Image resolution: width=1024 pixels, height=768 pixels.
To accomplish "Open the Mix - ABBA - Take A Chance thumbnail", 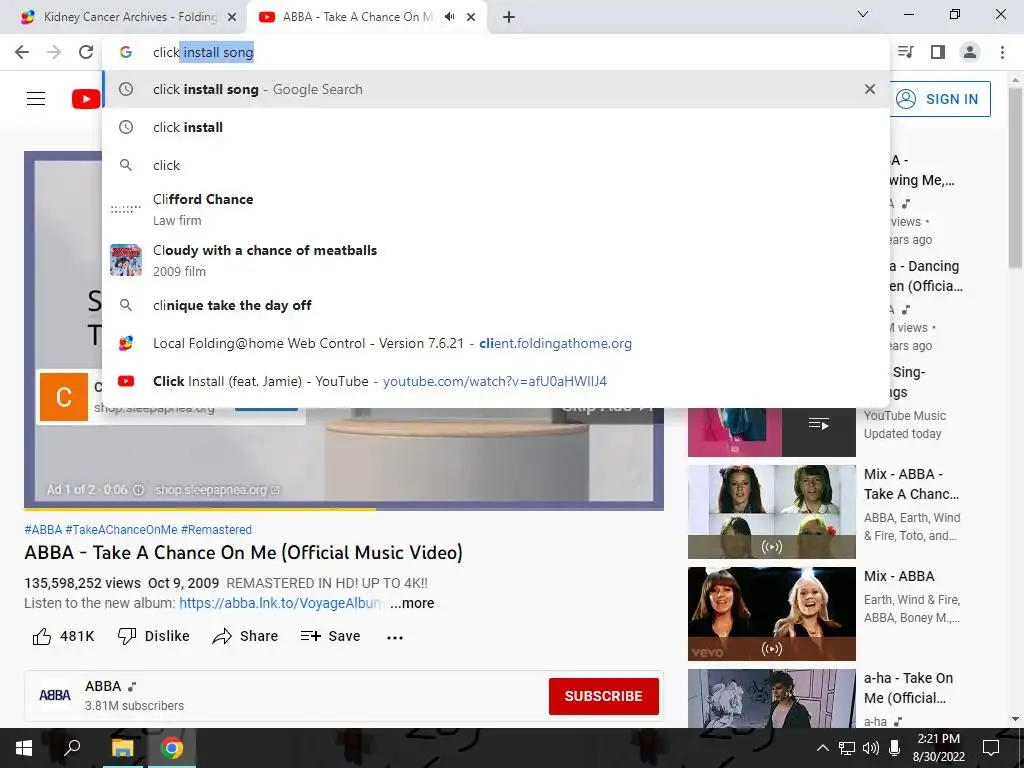I will [771, 512].
